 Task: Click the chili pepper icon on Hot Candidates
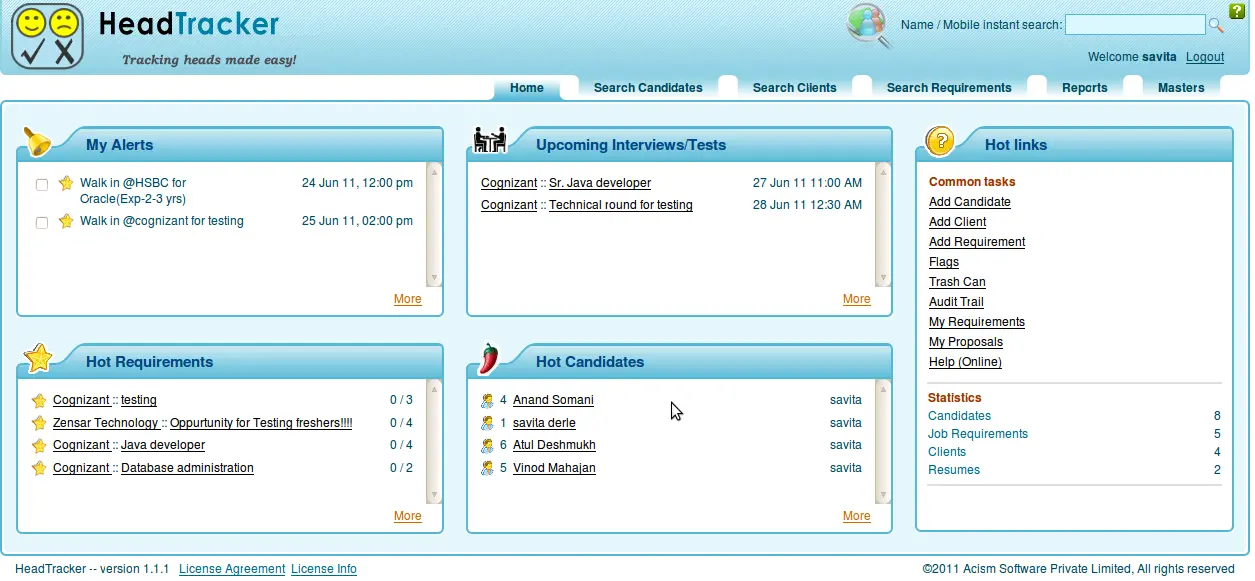pyautogui.click(x=489, y=358)
